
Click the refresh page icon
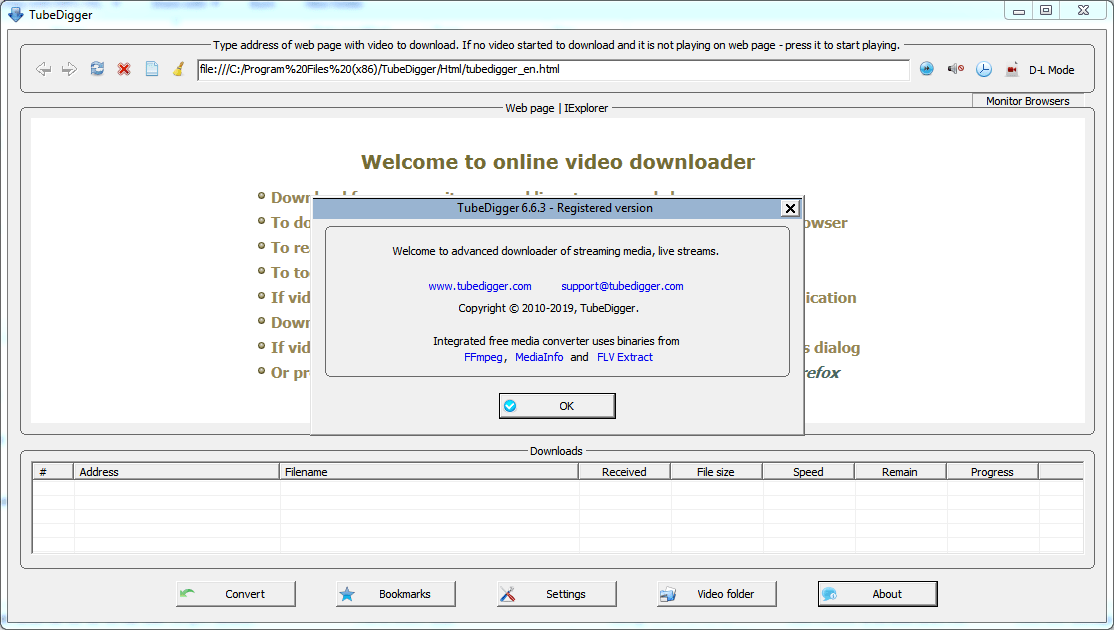(97, 69)
